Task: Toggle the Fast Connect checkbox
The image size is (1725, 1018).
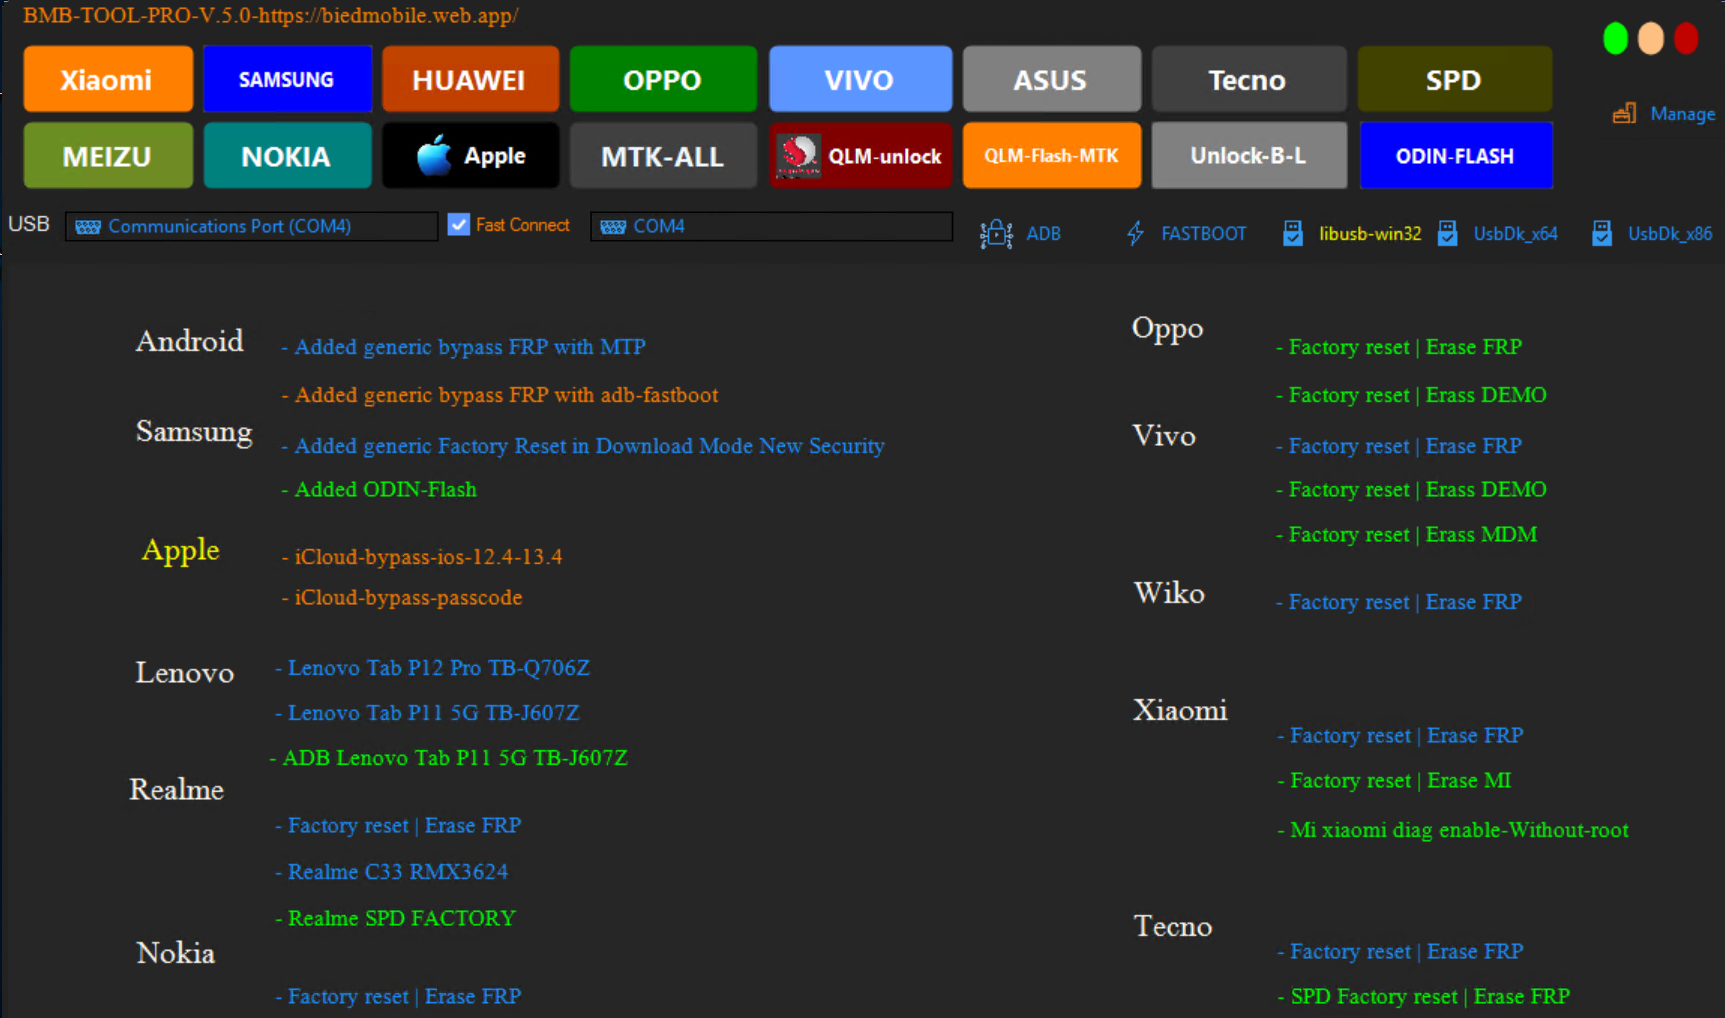Action: click(459, 225)
